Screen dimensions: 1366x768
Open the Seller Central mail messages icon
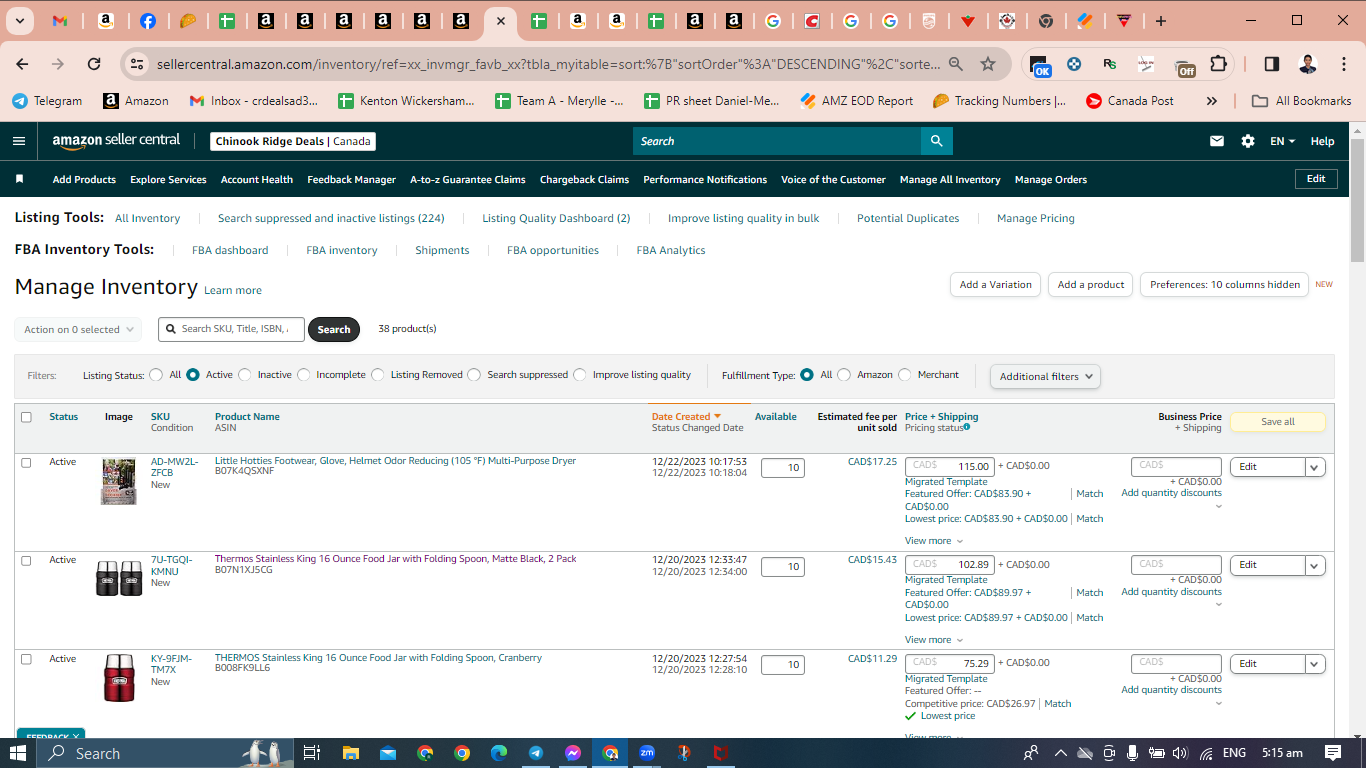tap(1217, 141)
